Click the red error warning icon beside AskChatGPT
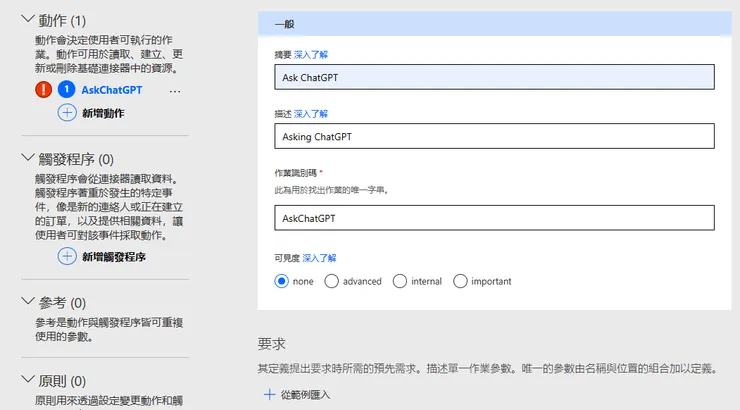 pos(43,89)
